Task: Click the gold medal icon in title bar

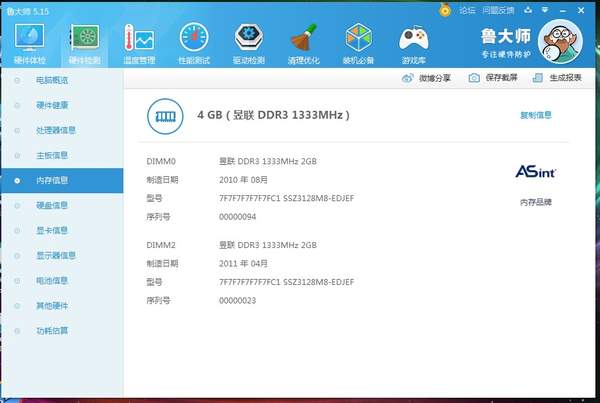Action: pos(445,10)
